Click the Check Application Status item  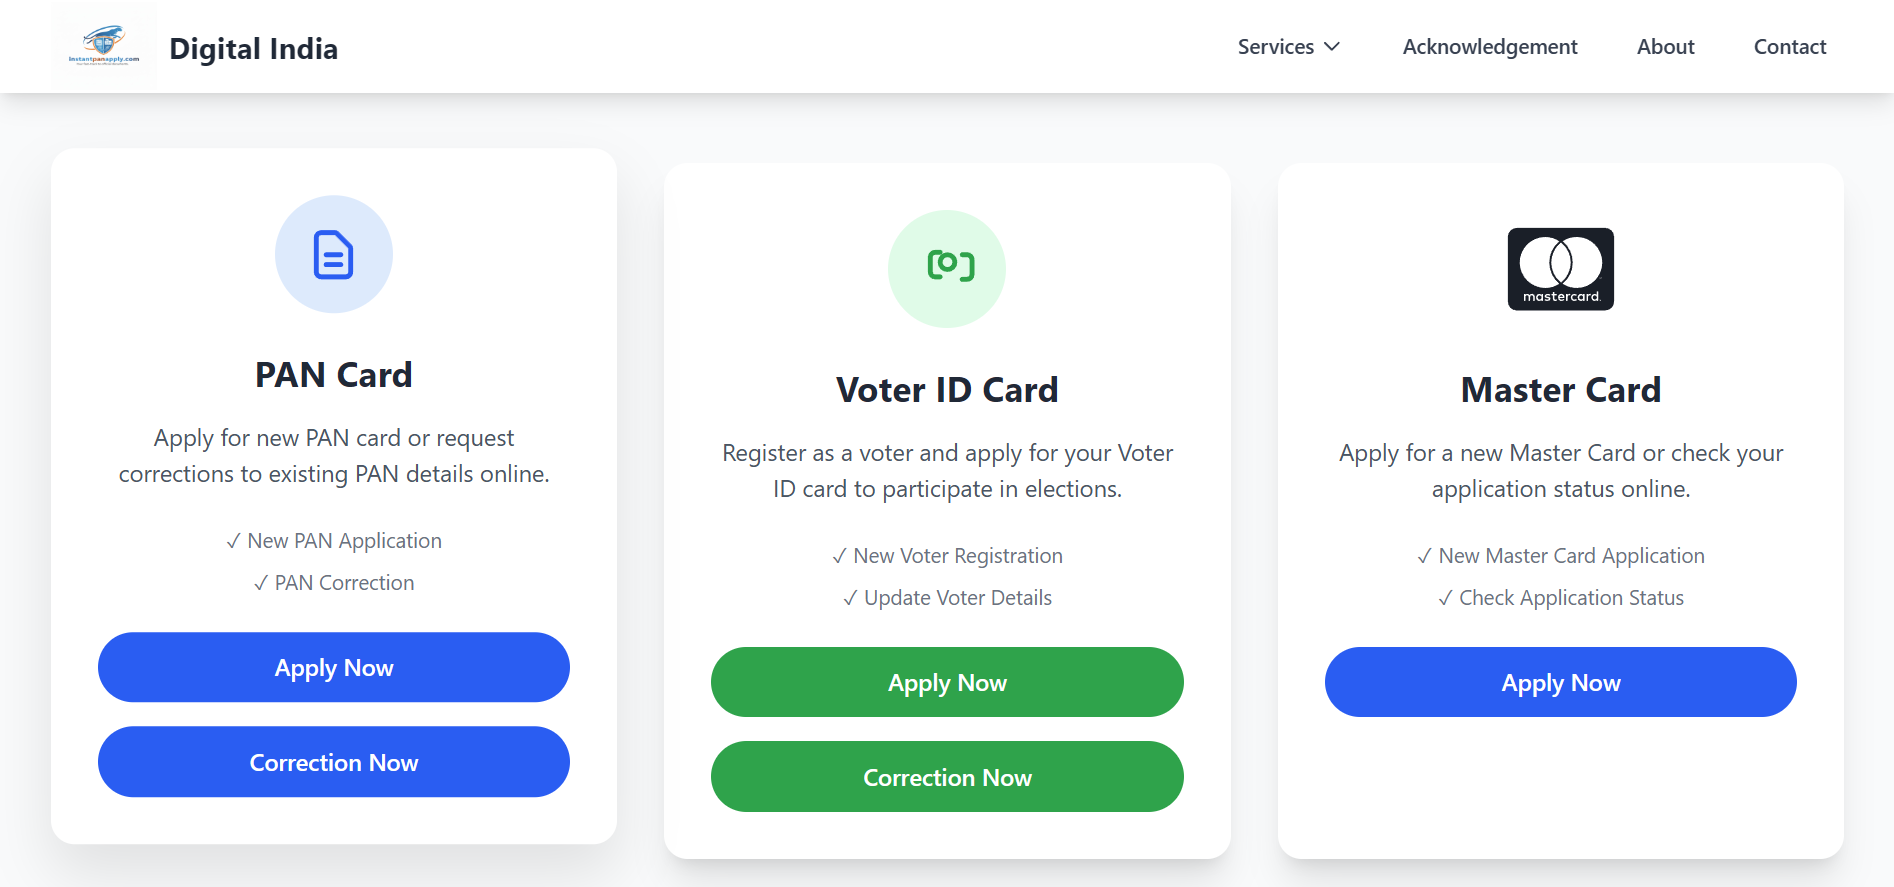[x=1561, y=598]
